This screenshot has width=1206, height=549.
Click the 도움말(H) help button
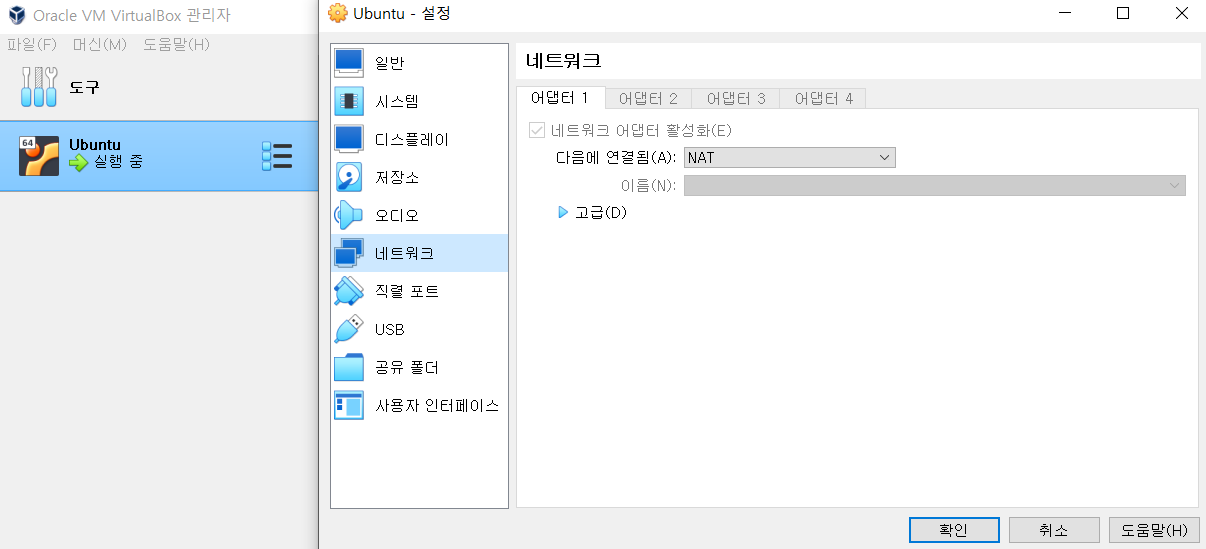1154,530
